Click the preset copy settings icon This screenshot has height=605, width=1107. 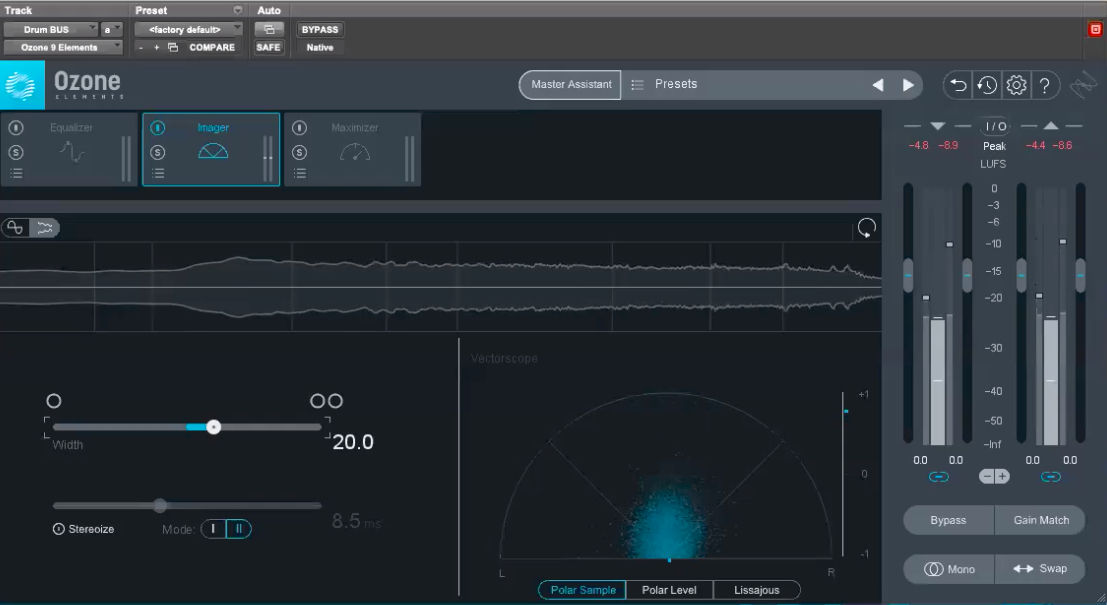(173, 47)
